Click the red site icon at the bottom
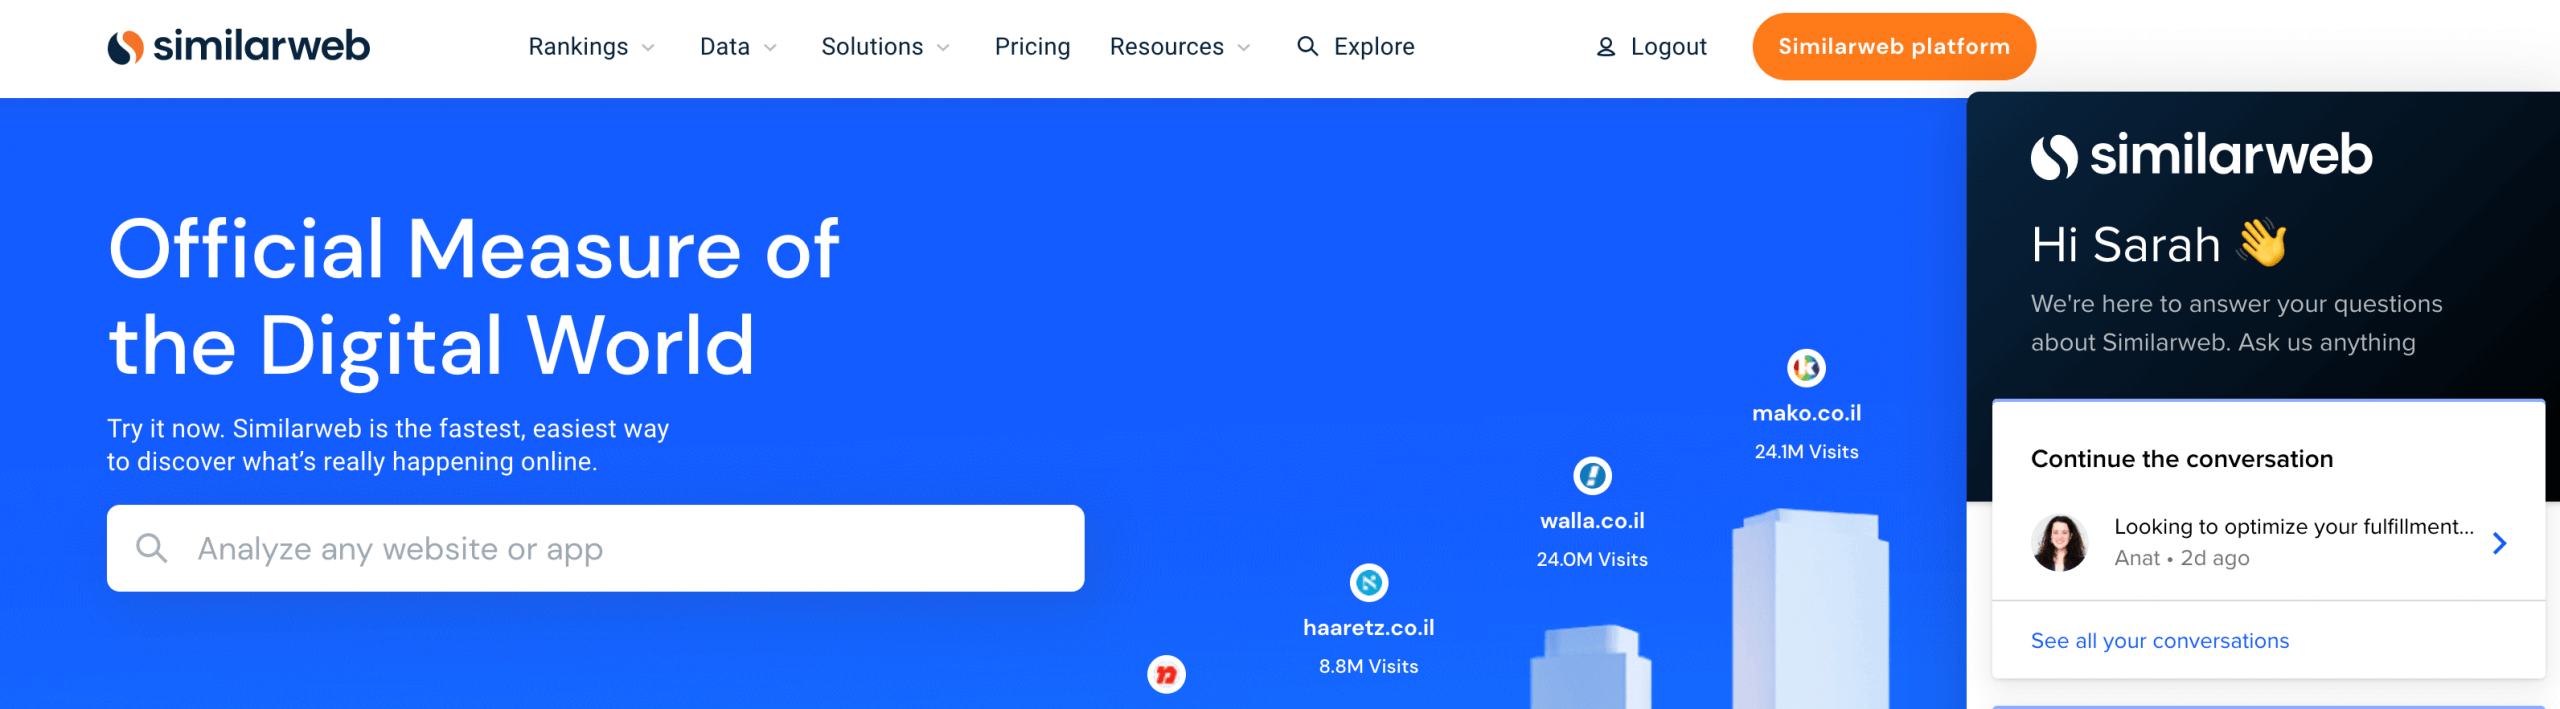Viewport: 2560px width, 709px height. tap(1166, 675)
